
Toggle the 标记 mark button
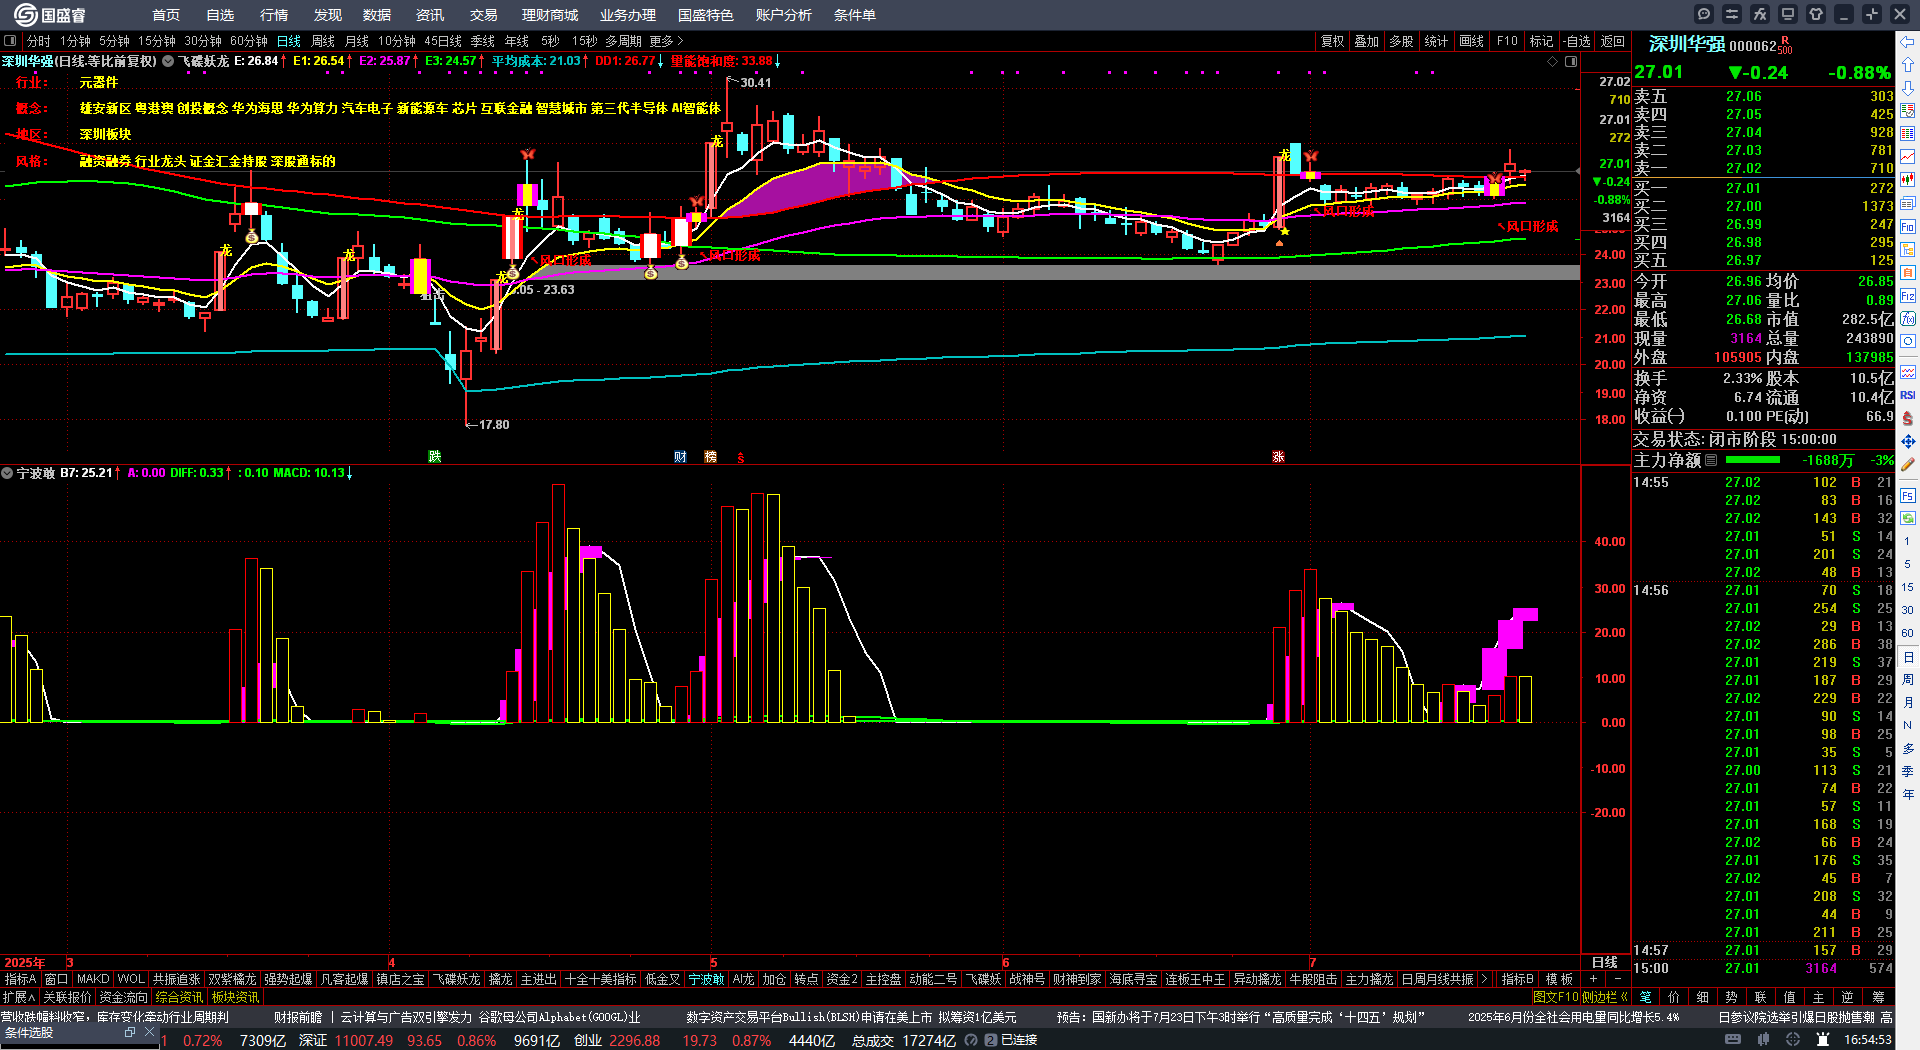pos(1541,41)
